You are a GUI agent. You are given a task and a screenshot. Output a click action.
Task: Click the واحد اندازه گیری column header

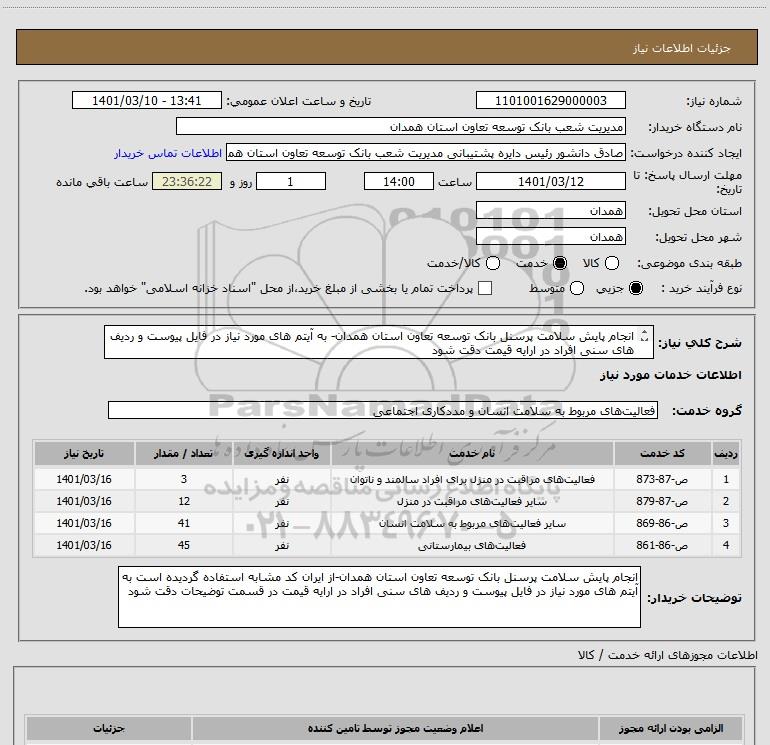pyautogui.click(x=281, y=453)
